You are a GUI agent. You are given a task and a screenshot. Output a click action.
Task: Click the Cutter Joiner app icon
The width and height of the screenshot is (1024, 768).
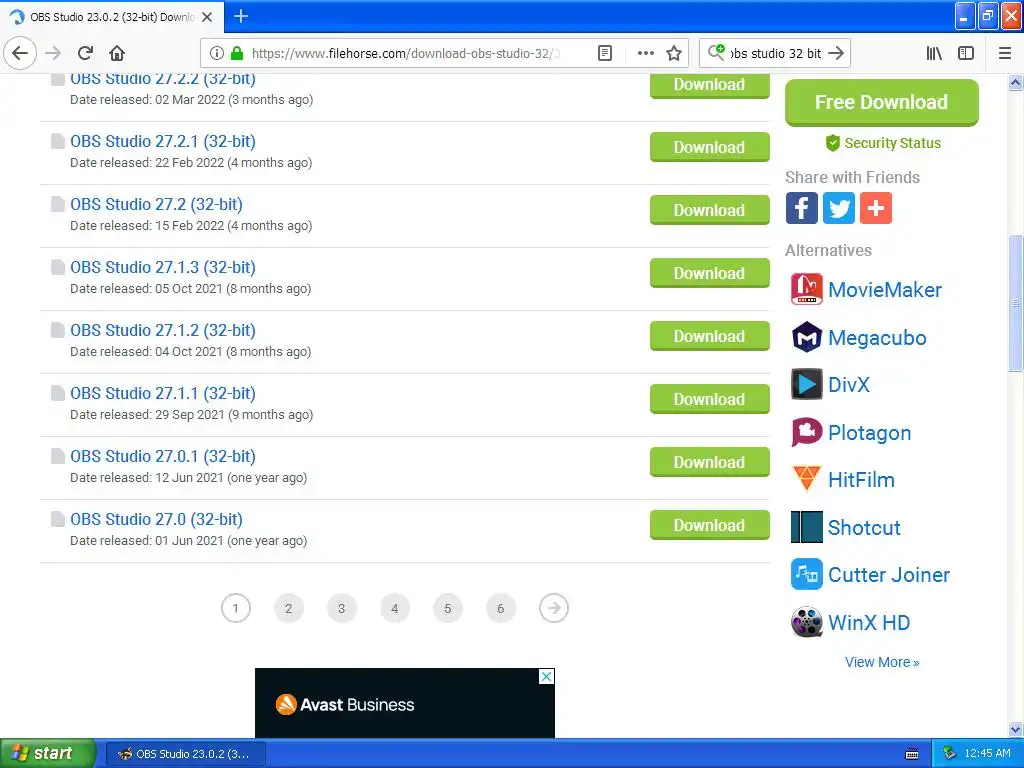coord(807,575)
